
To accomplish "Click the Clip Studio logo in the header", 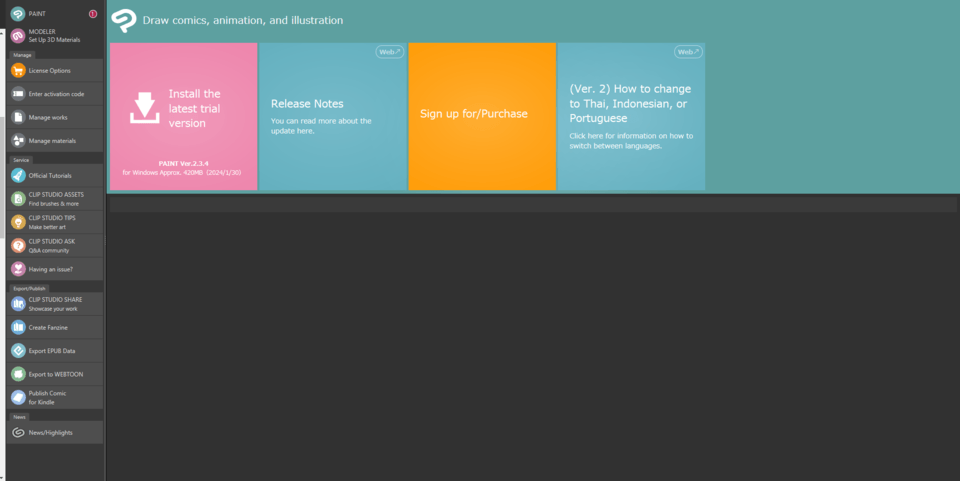I will pos(124,21).
